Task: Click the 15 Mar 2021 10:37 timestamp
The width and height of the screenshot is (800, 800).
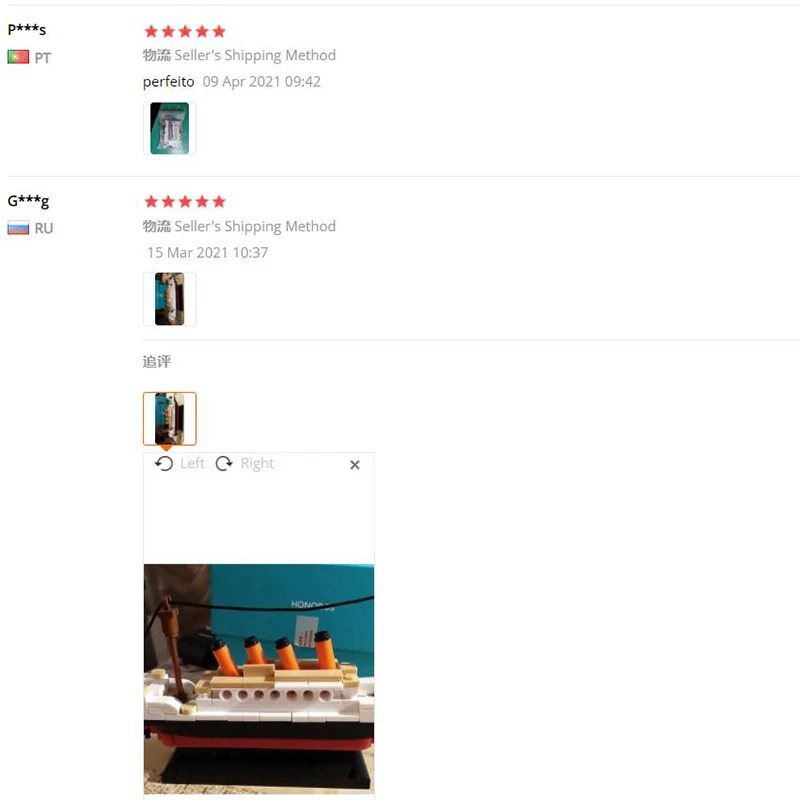Action: (x=207, y=253)
